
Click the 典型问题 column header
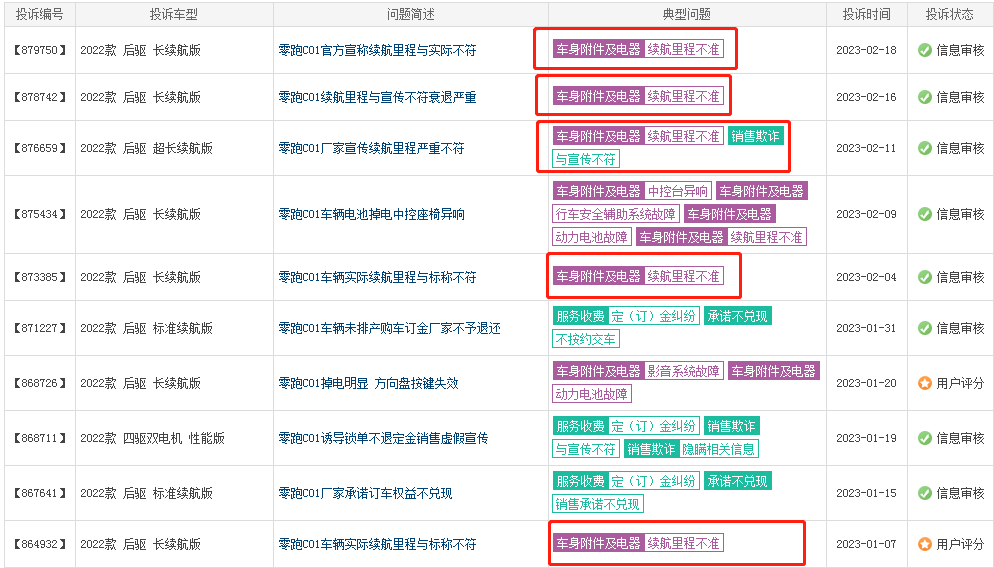[687, 14]
